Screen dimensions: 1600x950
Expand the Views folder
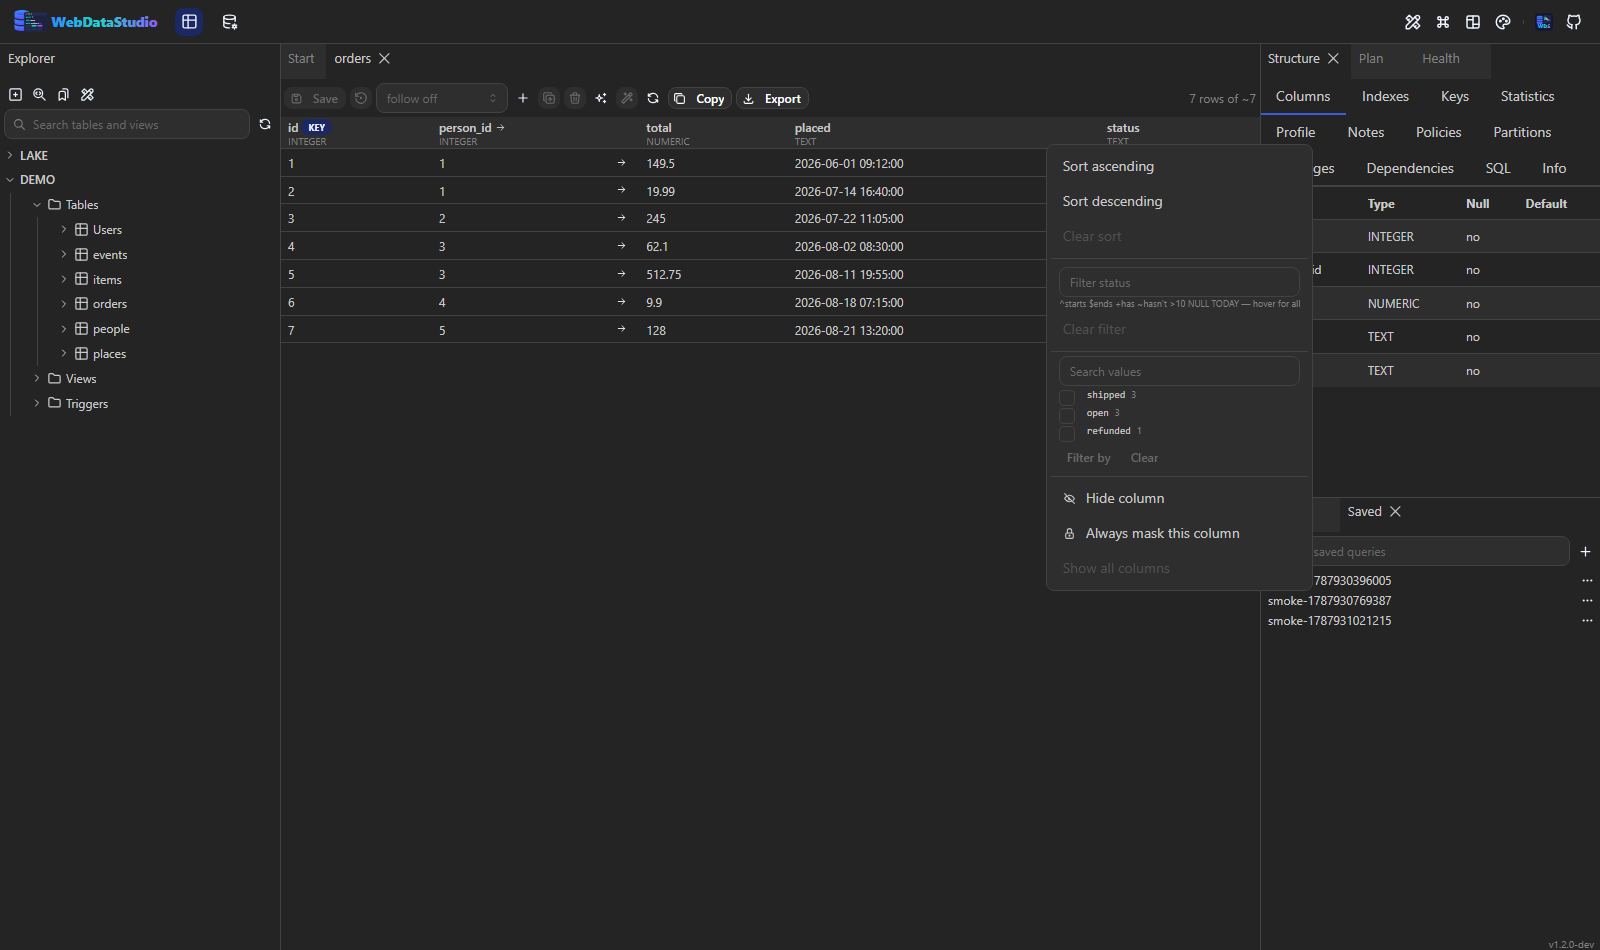(37, 378)
